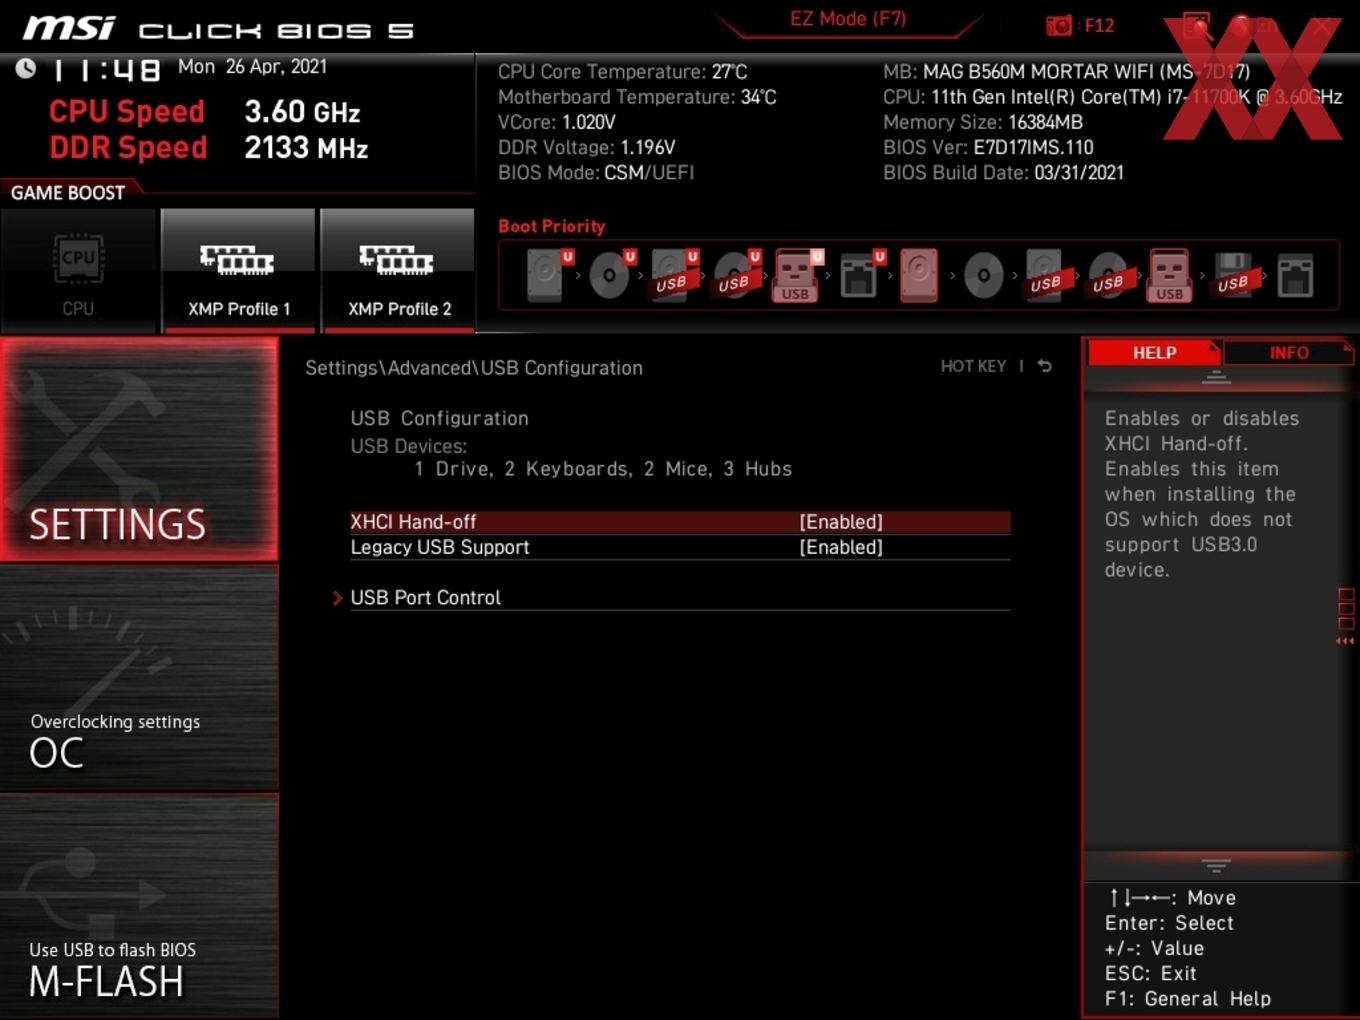Click the collapse arrows on help panel edge
Screen dimensions: 1360x1020
(x=1345, y=641)
